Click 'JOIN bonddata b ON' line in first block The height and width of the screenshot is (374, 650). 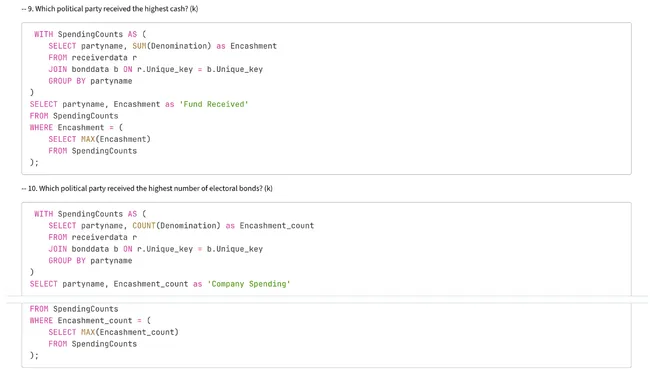tap(155, 69)
